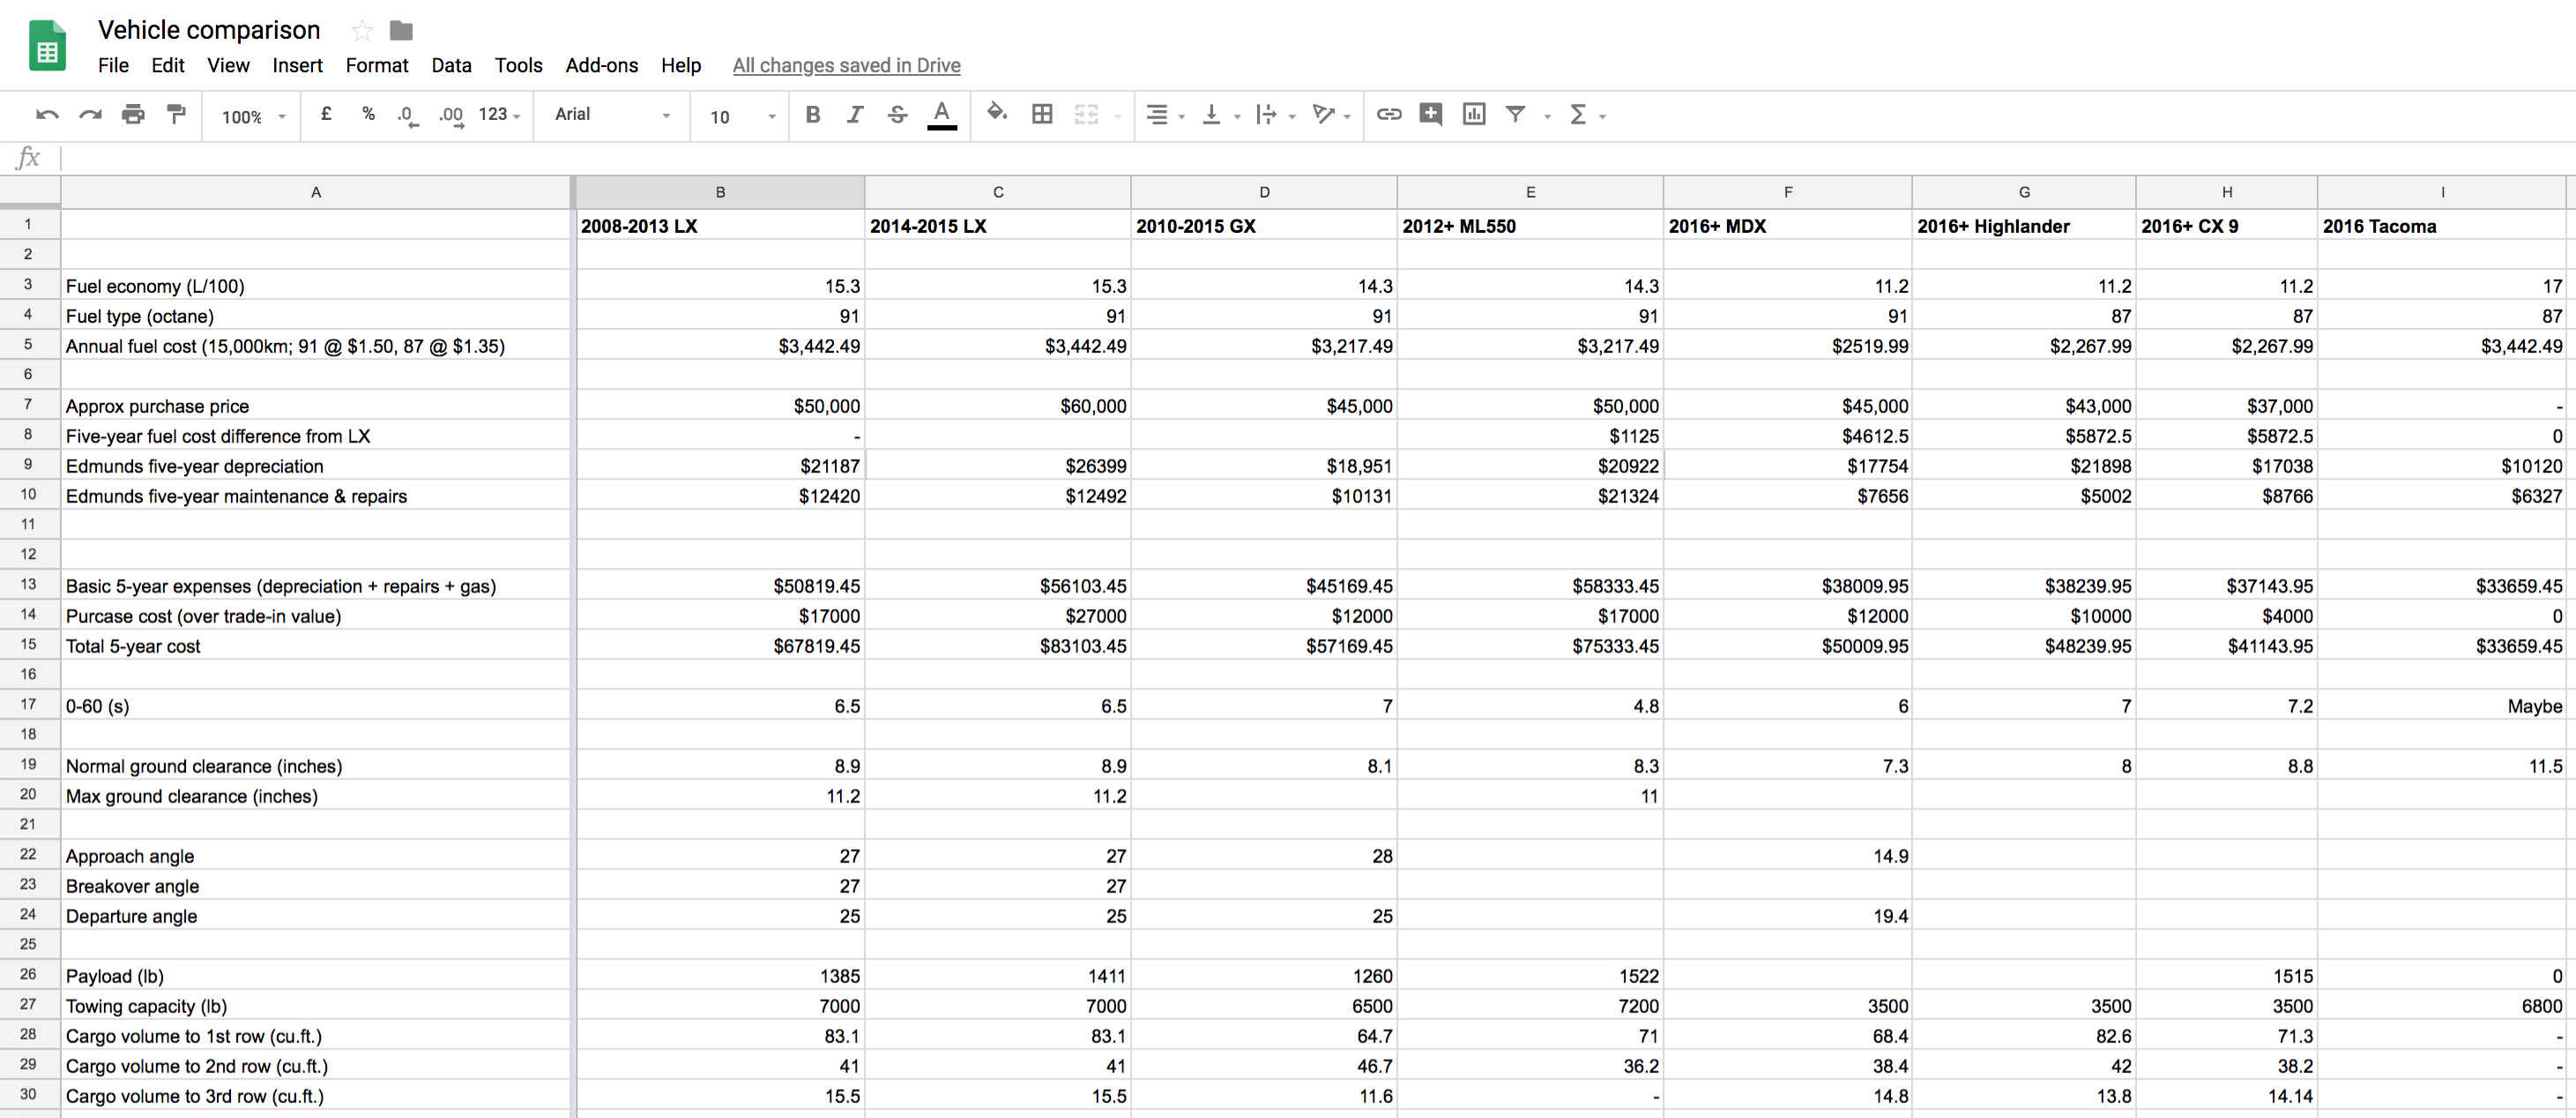Open the Edit menu
This screenshot has height=1118, width=2576.
point(168,66)
